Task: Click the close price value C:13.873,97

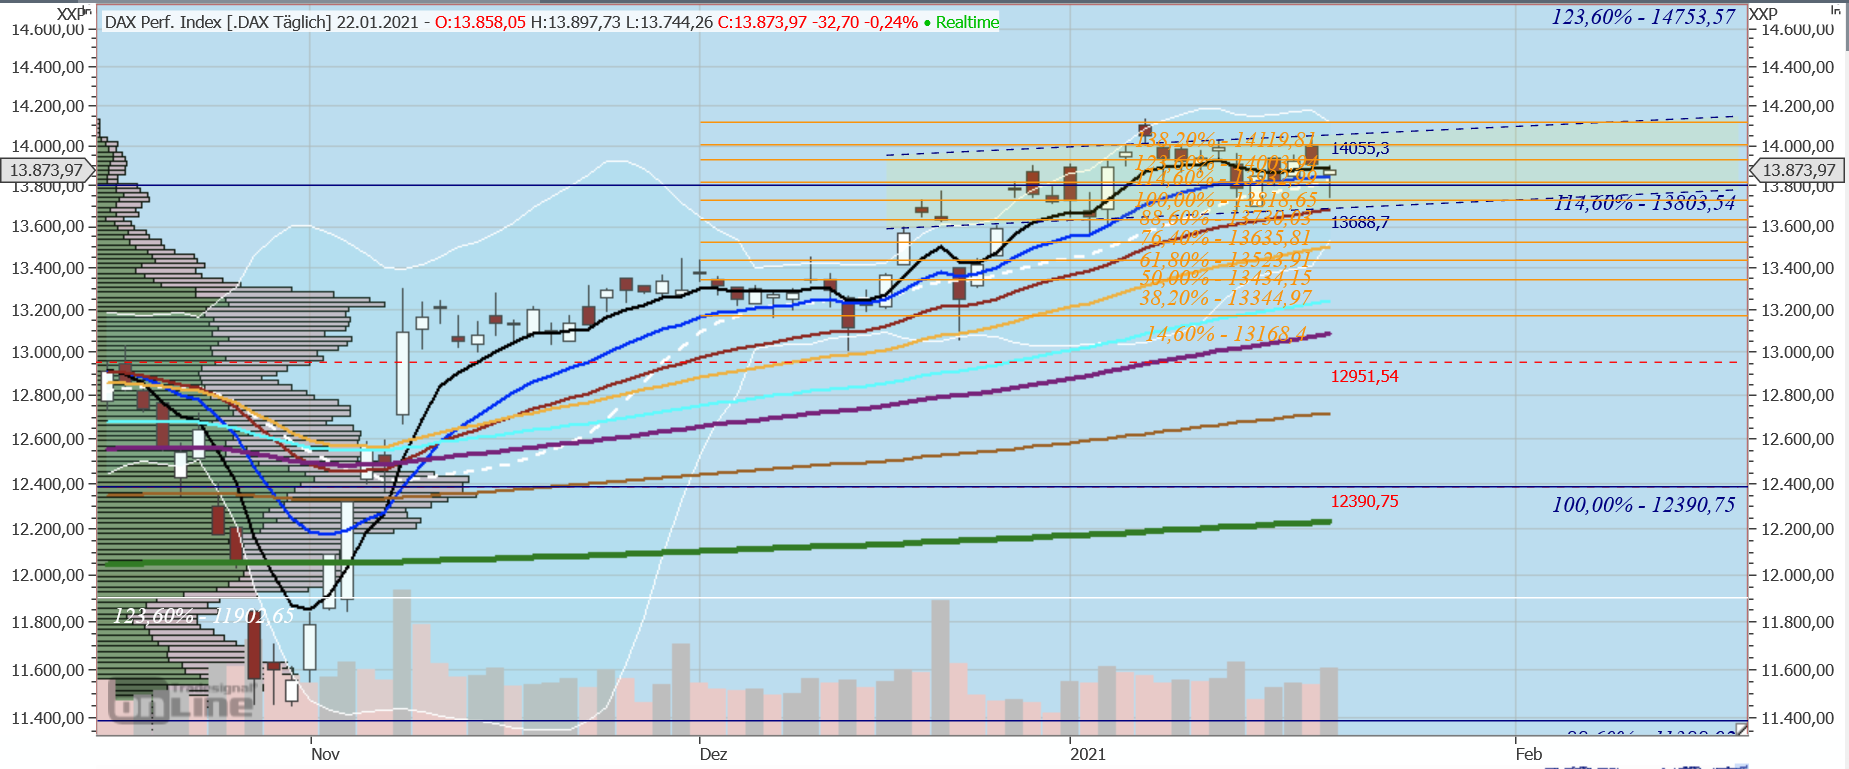Action: click(763, 22)
